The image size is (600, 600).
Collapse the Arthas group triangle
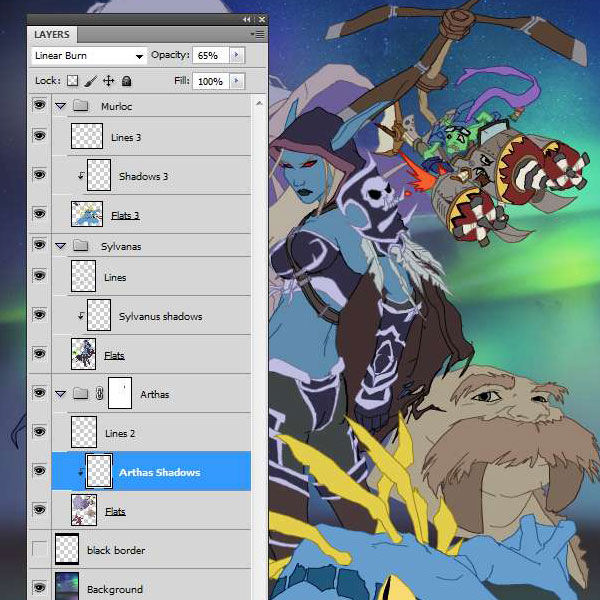[x=60, y=394]
